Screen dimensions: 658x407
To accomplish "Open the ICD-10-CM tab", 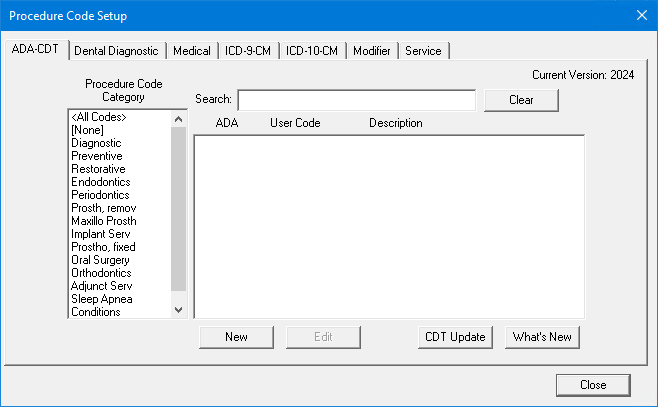I will pyautogui.click(x=312, y=51).
